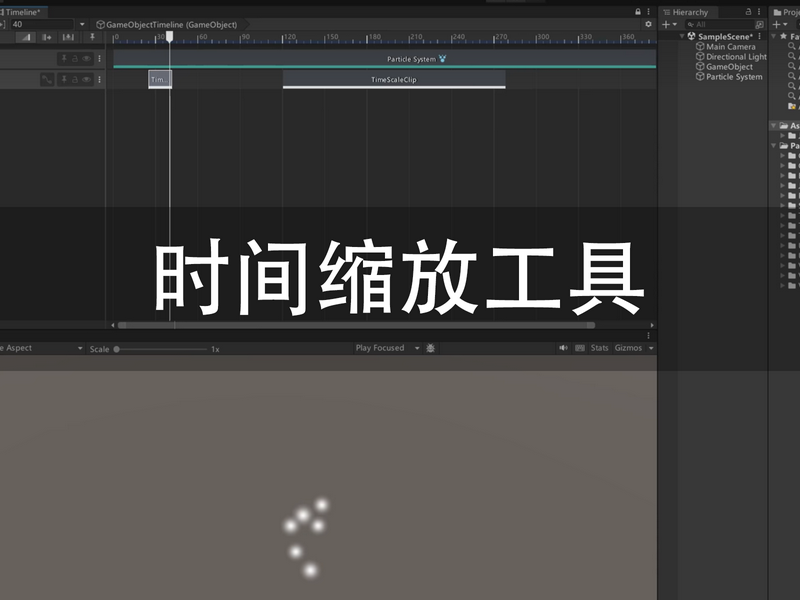The height and width of the screenshot is (600, 800).
Task: Open Play Focused dropdown
Action: point(388,348)
